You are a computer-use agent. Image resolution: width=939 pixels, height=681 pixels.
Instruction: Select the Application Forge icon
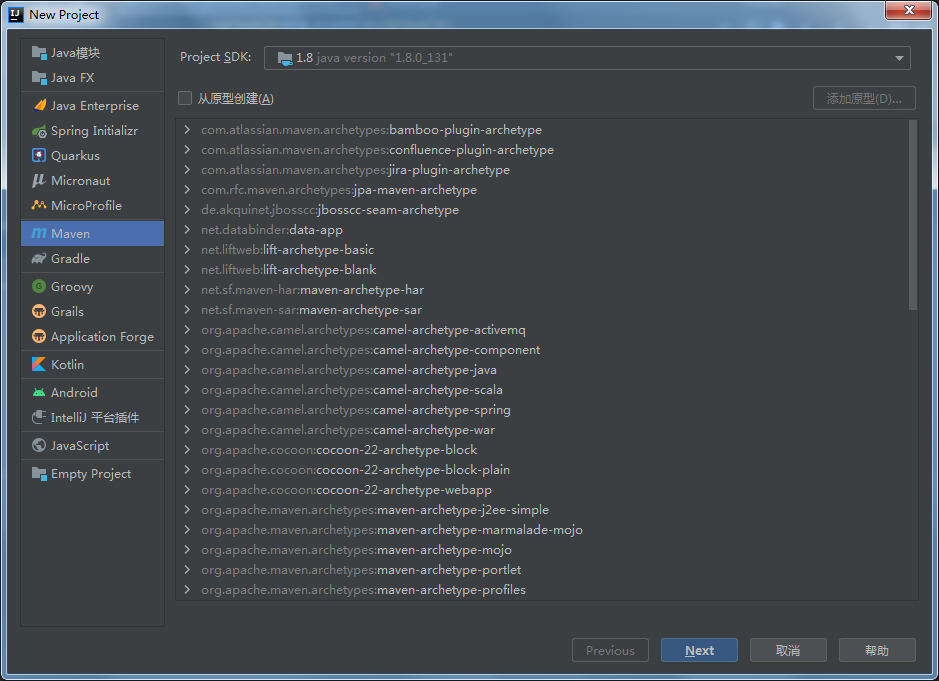click(x=39, y=337)
